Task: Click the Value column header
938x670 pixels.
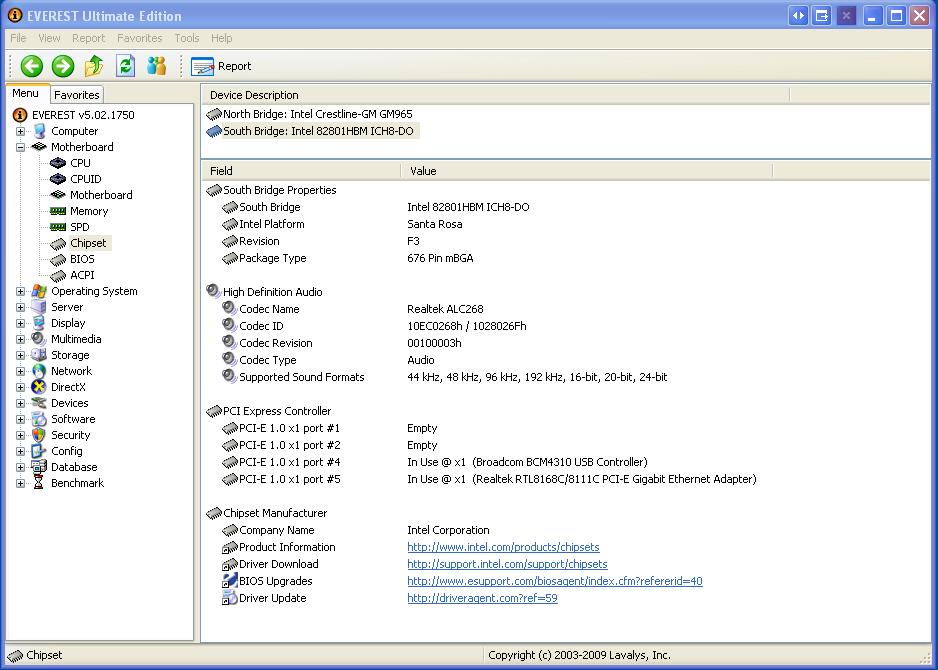Action: (x=586, y=171)
